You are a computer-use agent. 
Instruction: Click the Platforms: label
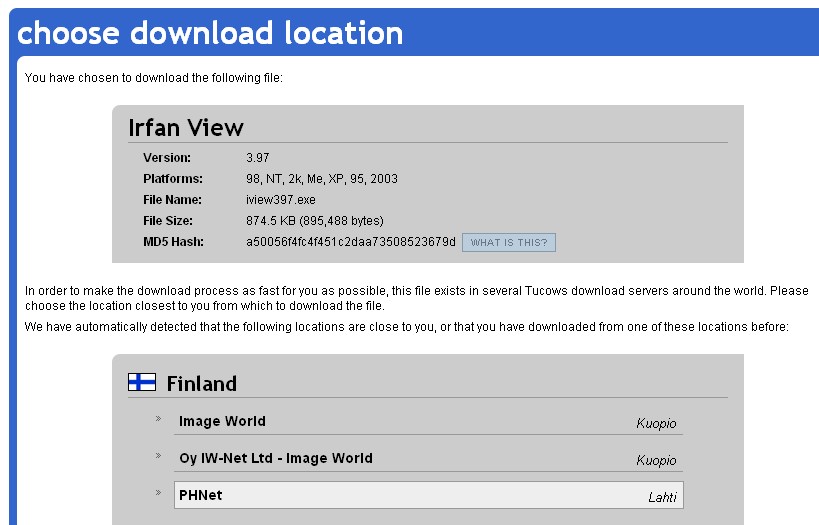click(173, 179)
